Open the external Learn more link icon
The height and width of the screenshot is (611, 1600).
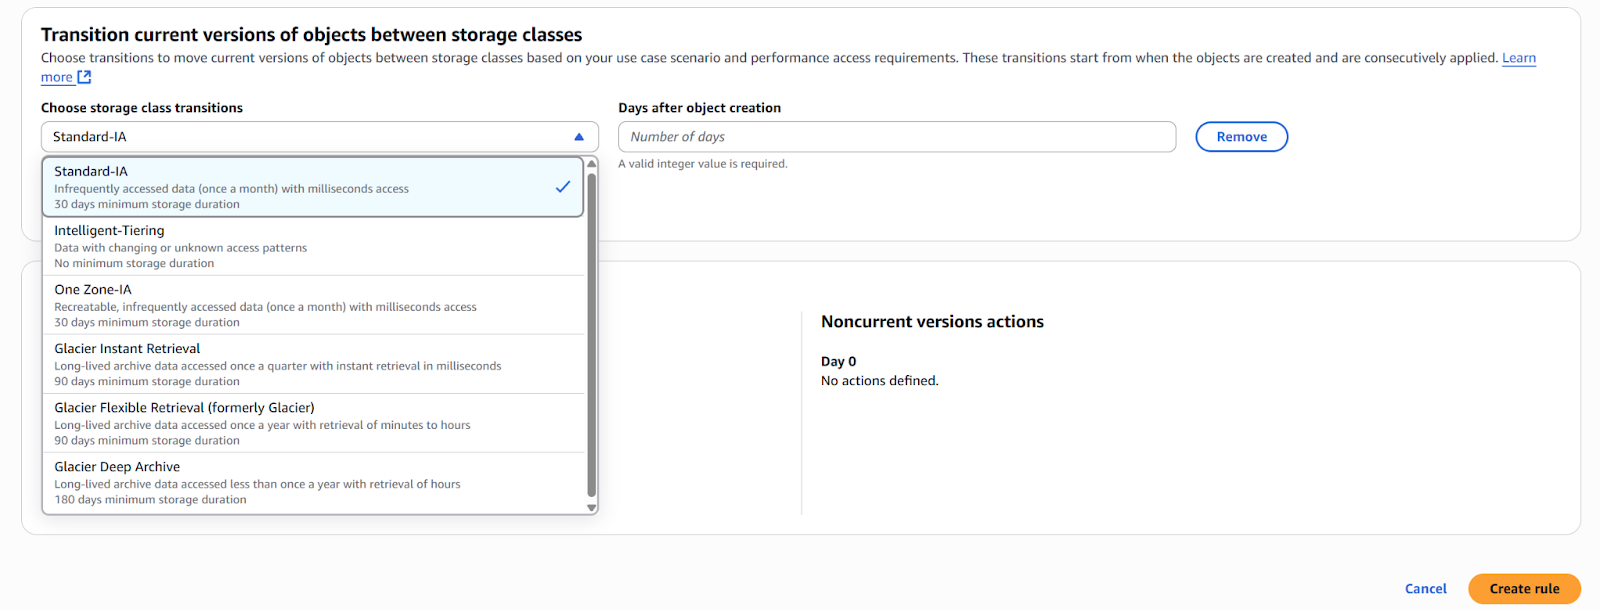84,77
